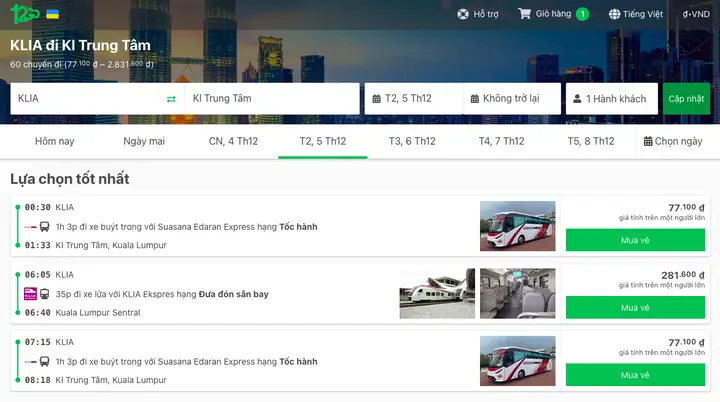The width and height of the screenshot is (720, 402).
Task: Click the globe language icon
Action: pos(614,14)
